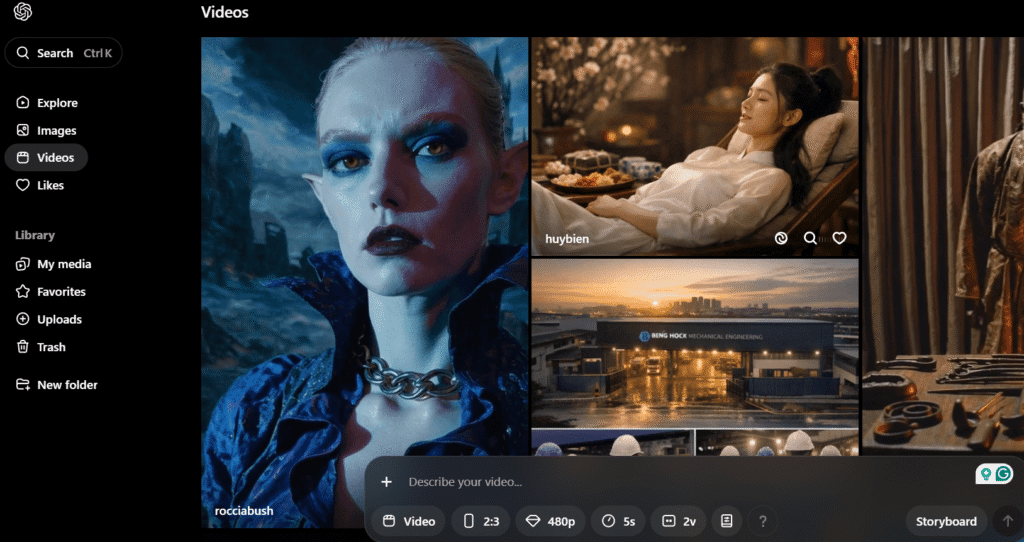Click the question mark help icon
Screen dimensions: 1024x542
(x=763, y=521)
